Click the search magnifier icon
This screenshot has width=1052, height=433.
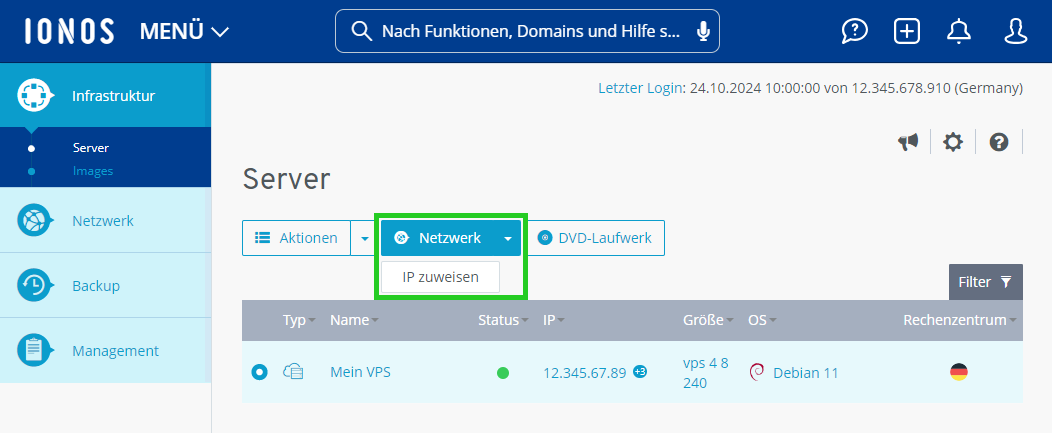coord(361,31)
